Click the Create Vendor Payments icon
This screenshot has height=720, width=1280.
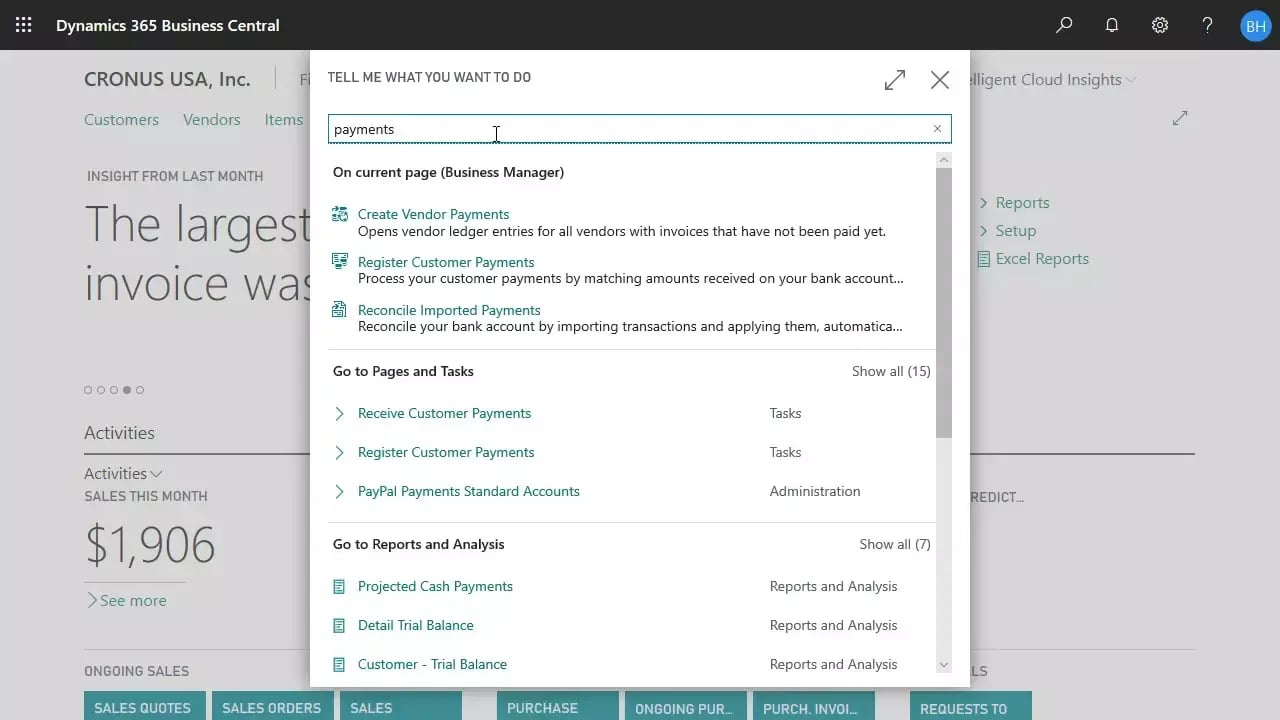[x=340, y=214]
